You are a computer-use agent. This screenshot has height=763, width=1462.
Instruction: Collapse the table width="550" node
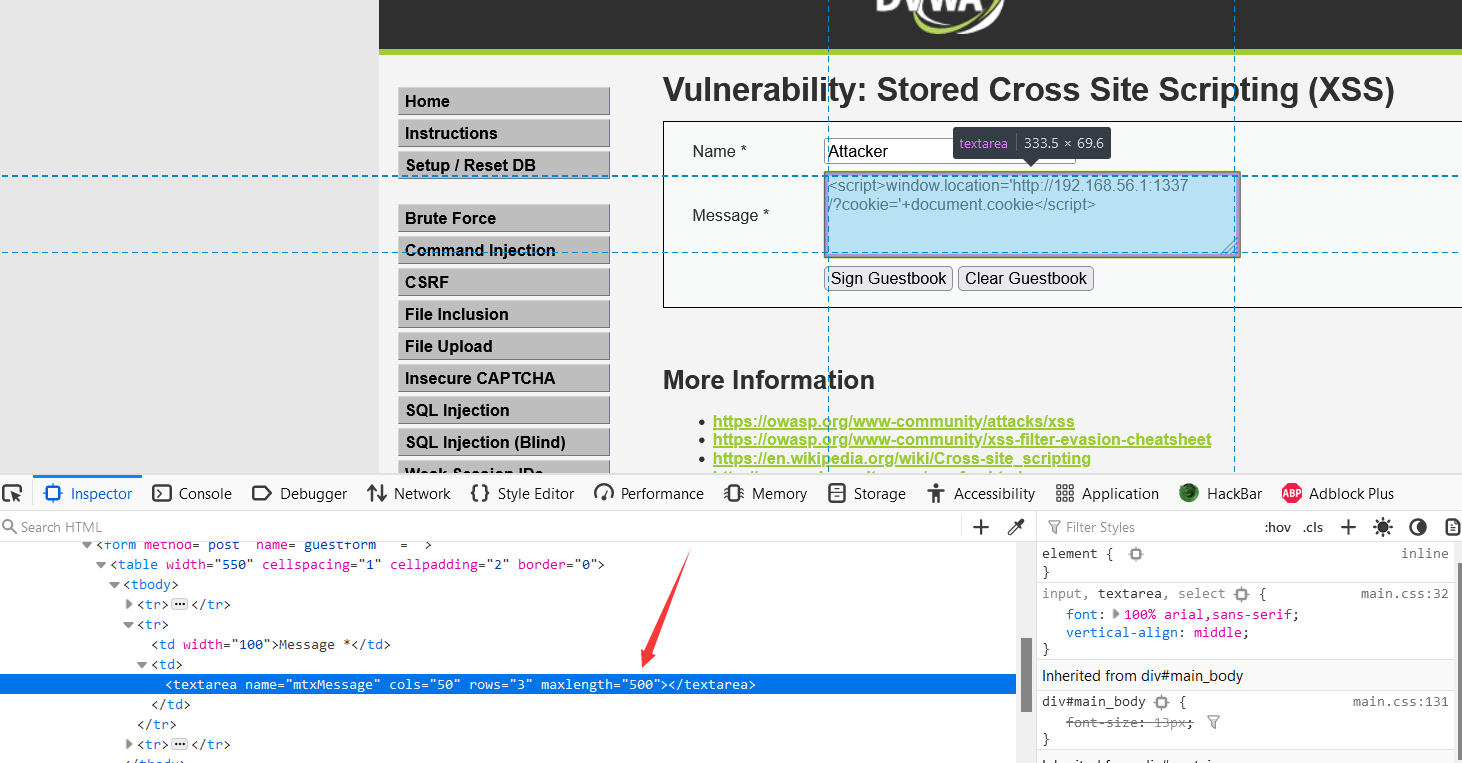tap(101, 564)
